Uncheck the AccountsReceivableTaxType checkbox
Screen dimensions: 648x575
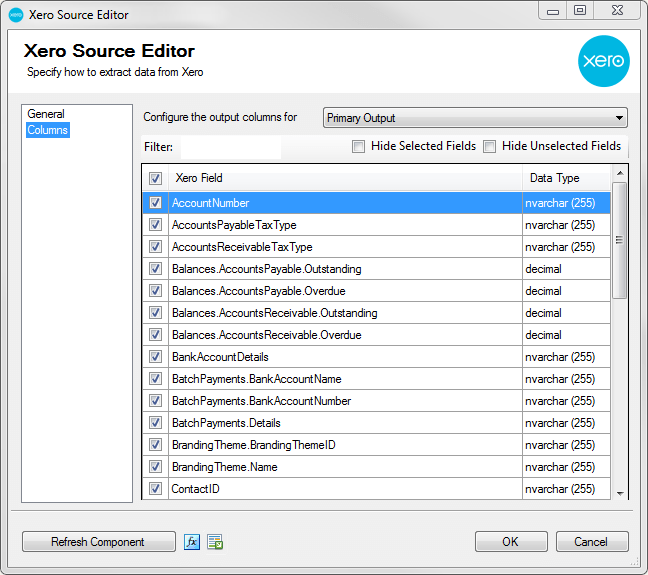pos(155,246)
